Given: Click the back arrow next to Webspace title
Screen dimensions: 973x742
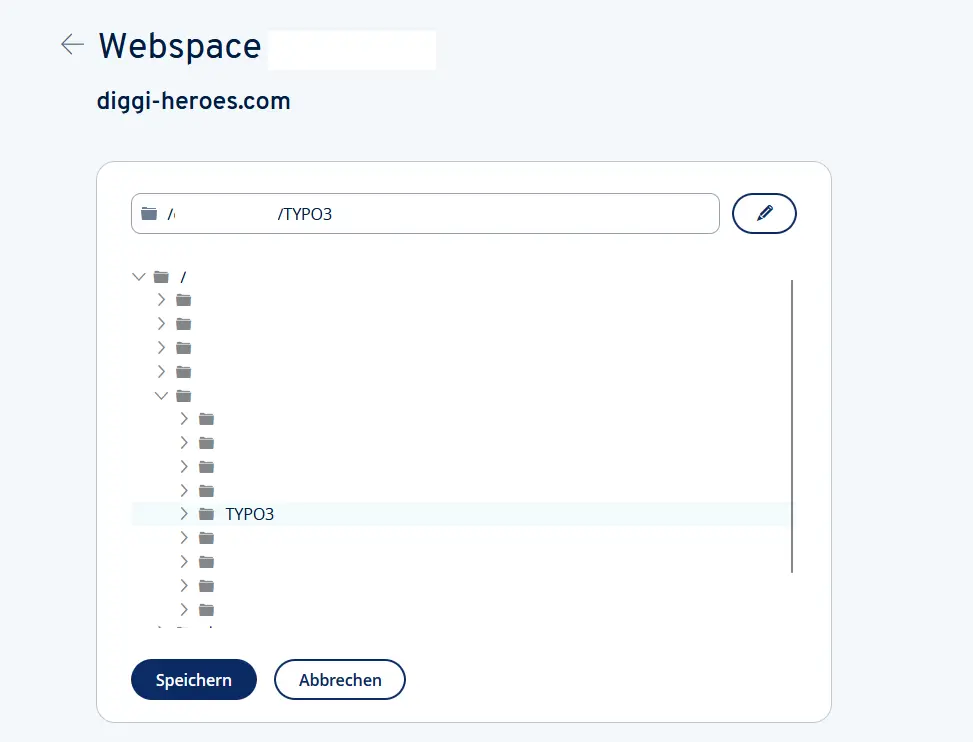Looking at the screenshot, I should 70,45.
